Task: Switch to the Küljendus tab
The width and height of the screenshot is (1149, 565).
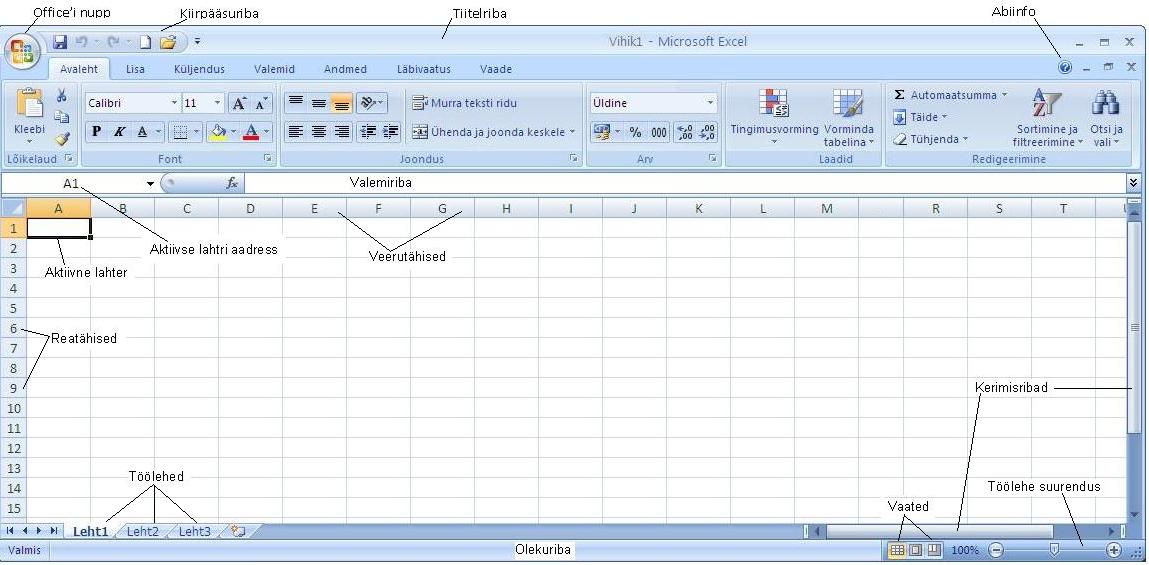Action: tap(199, 69)
